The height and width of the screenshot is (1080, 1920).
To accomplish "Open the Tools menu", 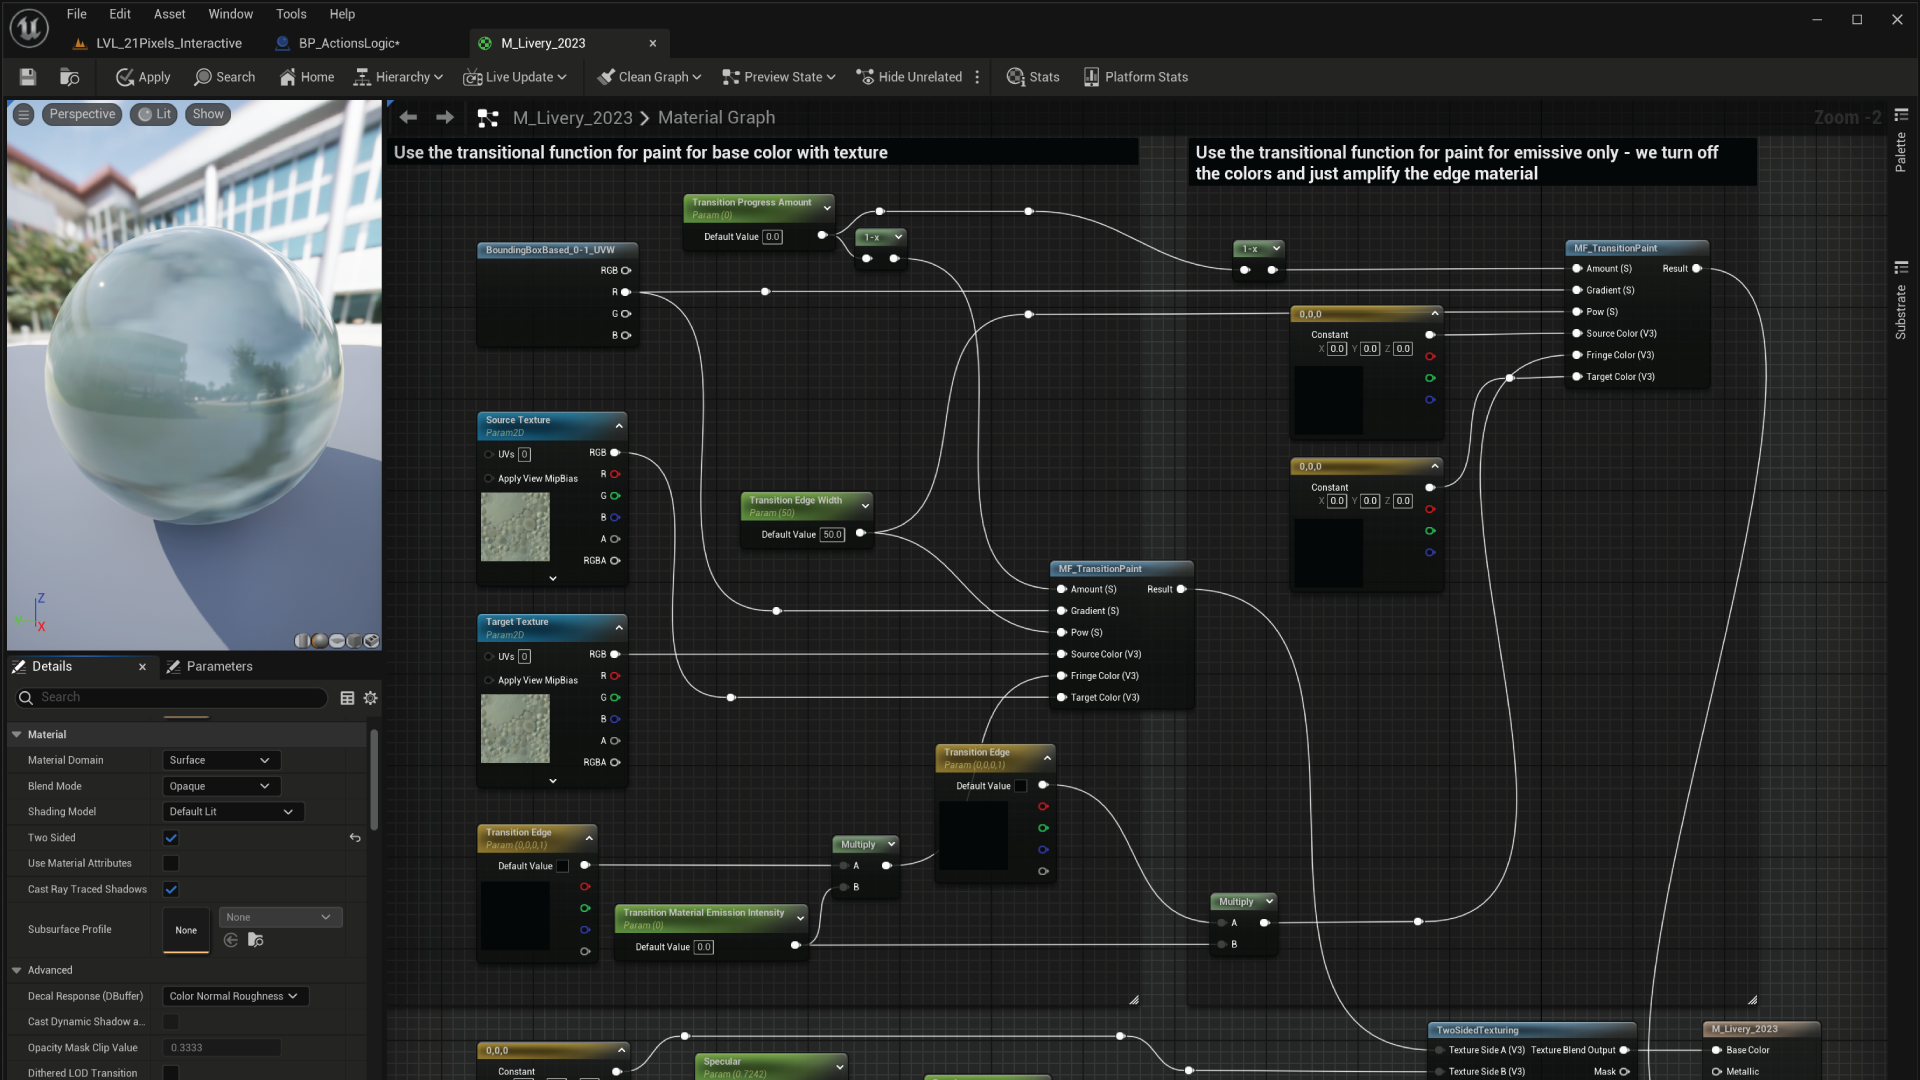I will click(x=291, y=14).
